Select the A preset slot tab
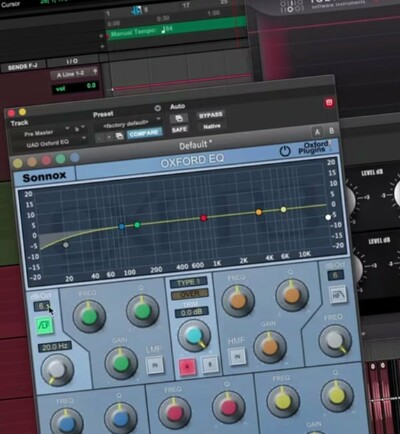This screenshot has height=434, width=400. pyautogui.click(x=317, y=133)
